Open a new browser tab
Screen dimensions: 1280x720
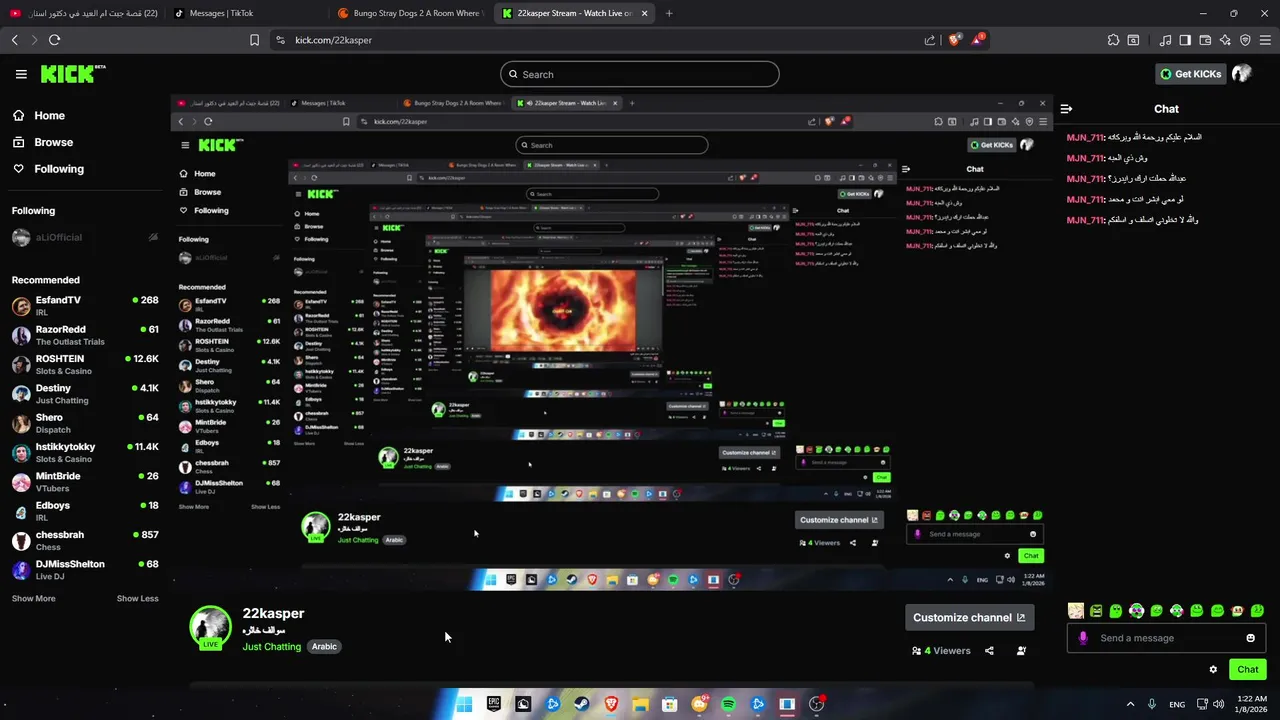669,13
